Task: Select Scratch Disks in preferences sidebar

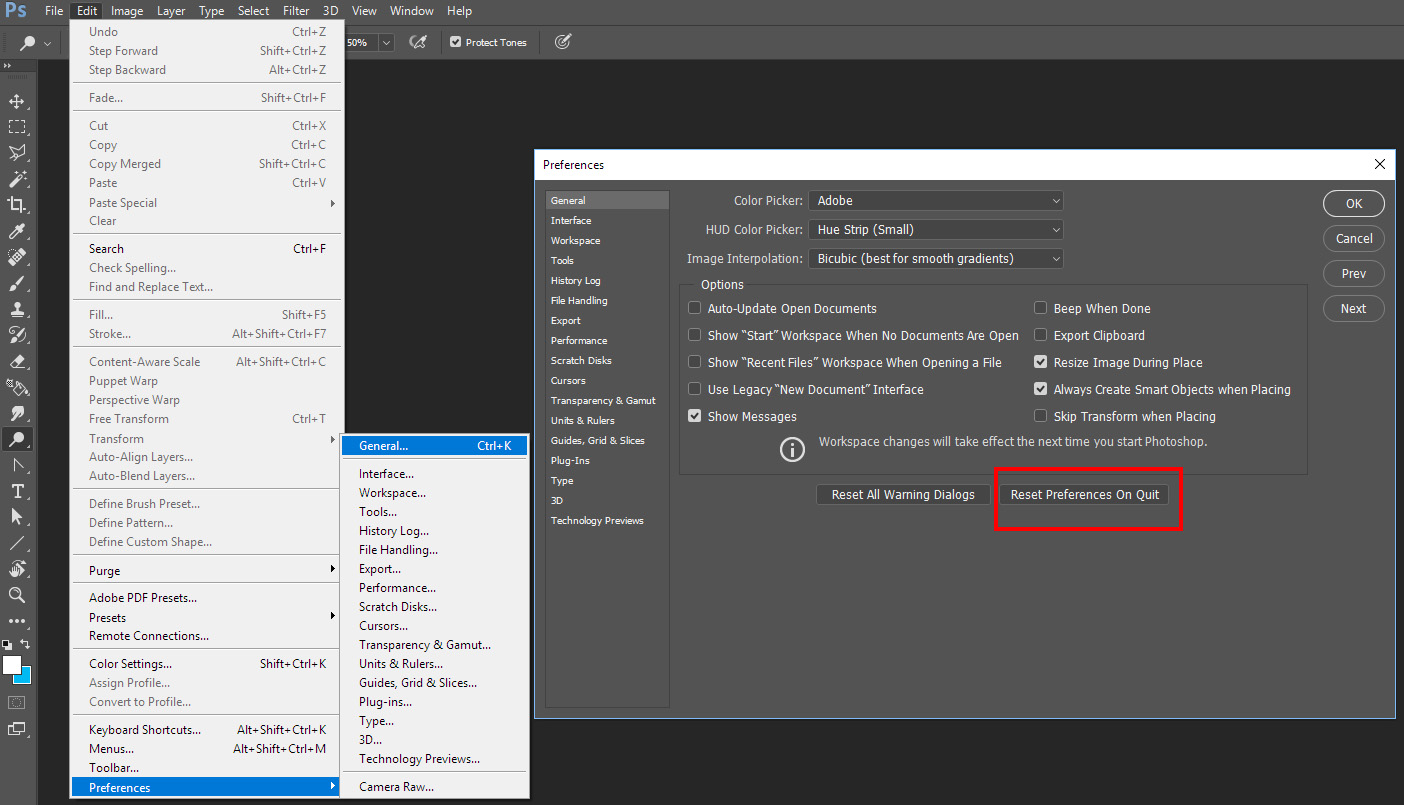Action: pos(579,360)
